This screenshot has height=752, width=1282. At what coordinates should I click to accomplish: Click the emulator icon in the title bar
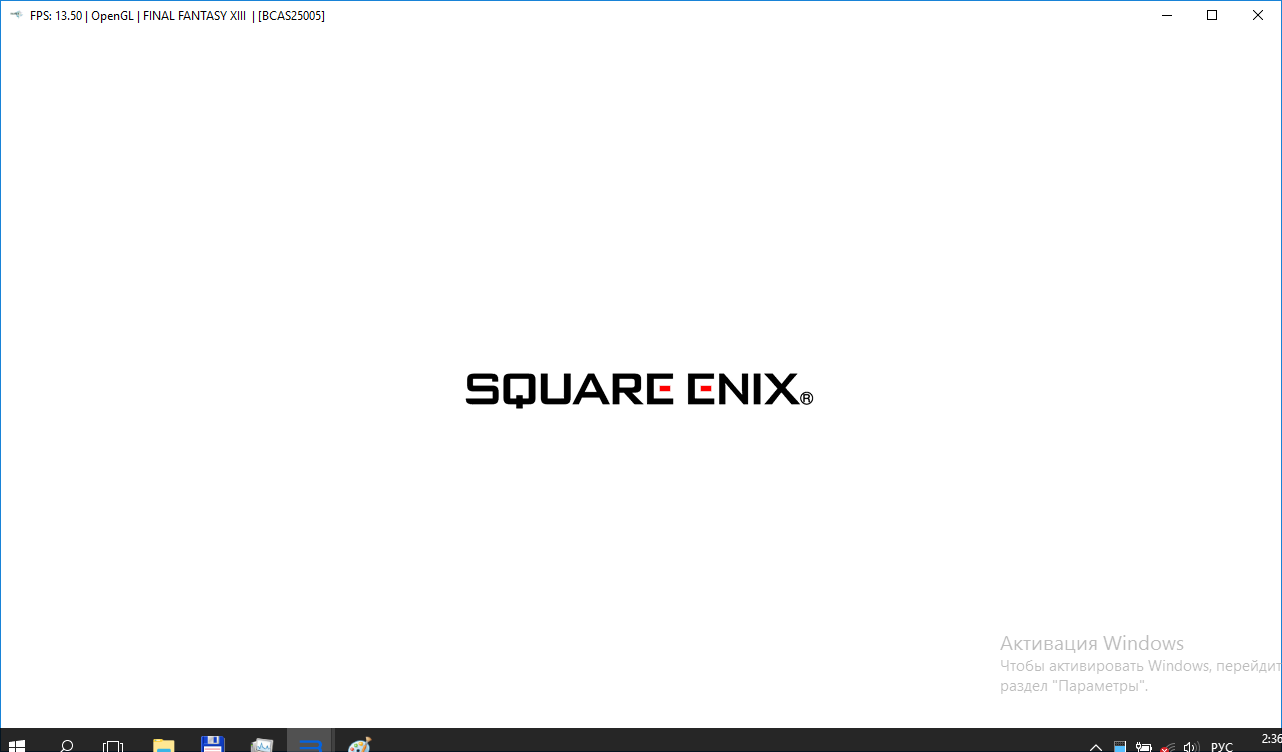coord(16,15)
